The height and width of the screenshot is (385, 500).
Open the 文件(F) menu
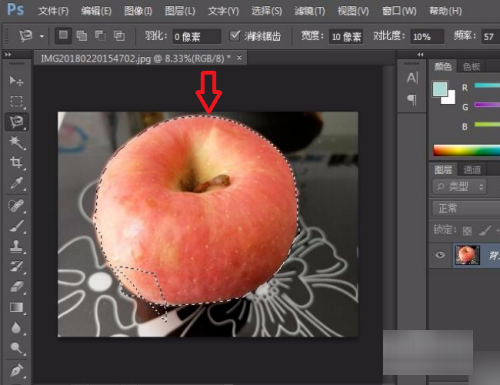point(53,11)
